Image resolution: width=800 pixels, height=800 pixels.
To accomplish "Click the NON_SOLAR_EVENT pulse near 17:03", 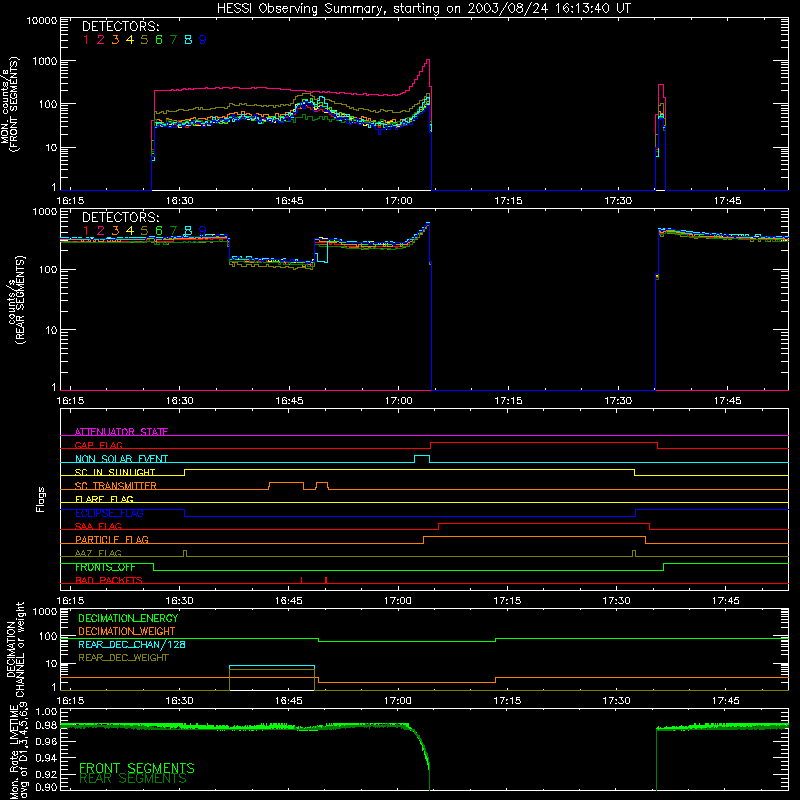I will [421, 457].
